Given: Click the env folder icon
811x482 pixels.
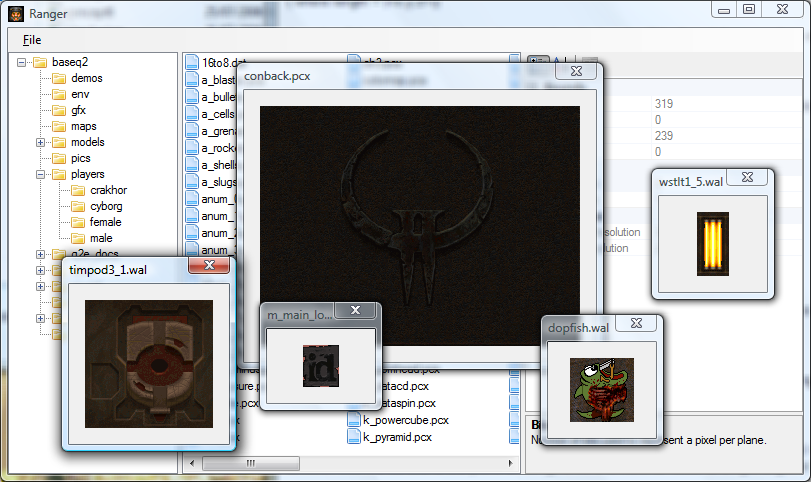Looking at the screenshot, I should (59, 94).
